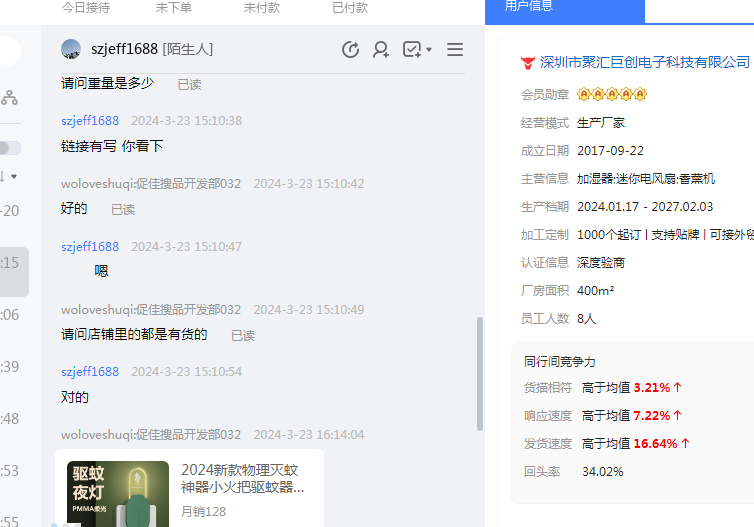This screenshot has width=754, height=527.
Task: Click szjeff1688 sender name at 15:10:38
Action: (90, 121)
